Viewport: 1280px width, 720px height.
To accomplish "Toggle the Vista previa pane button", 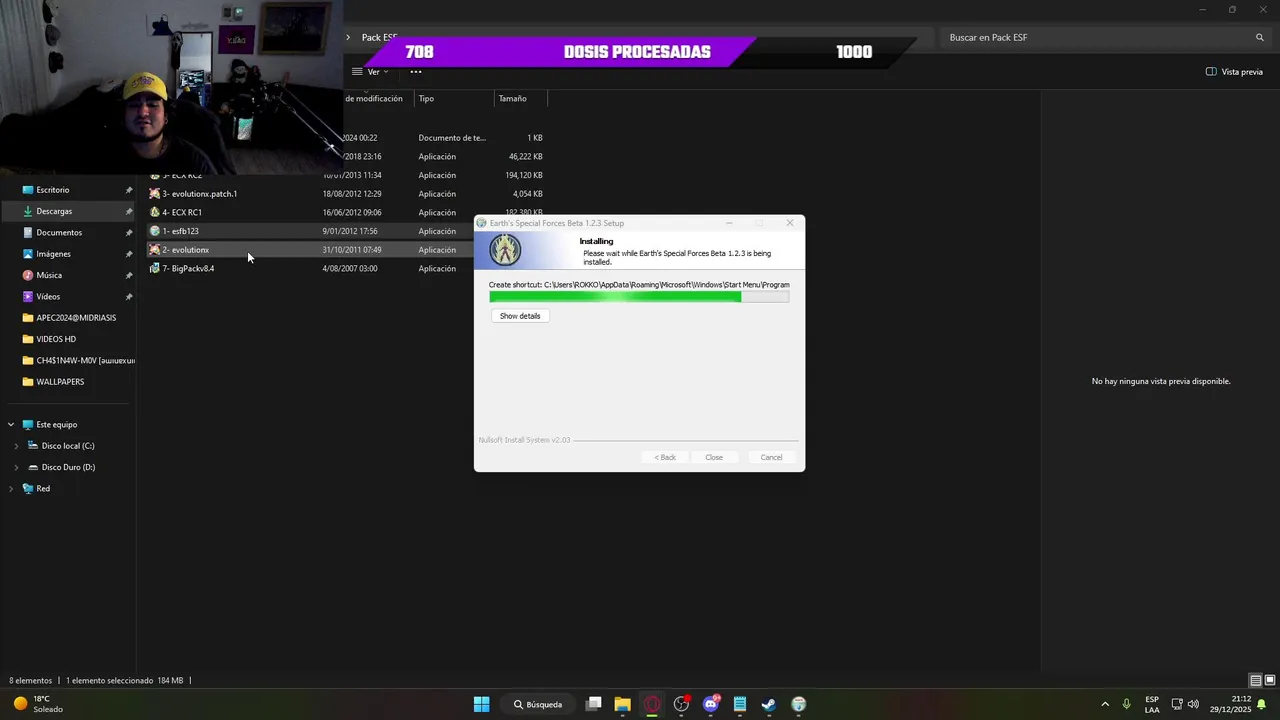I will [1234, 72].
